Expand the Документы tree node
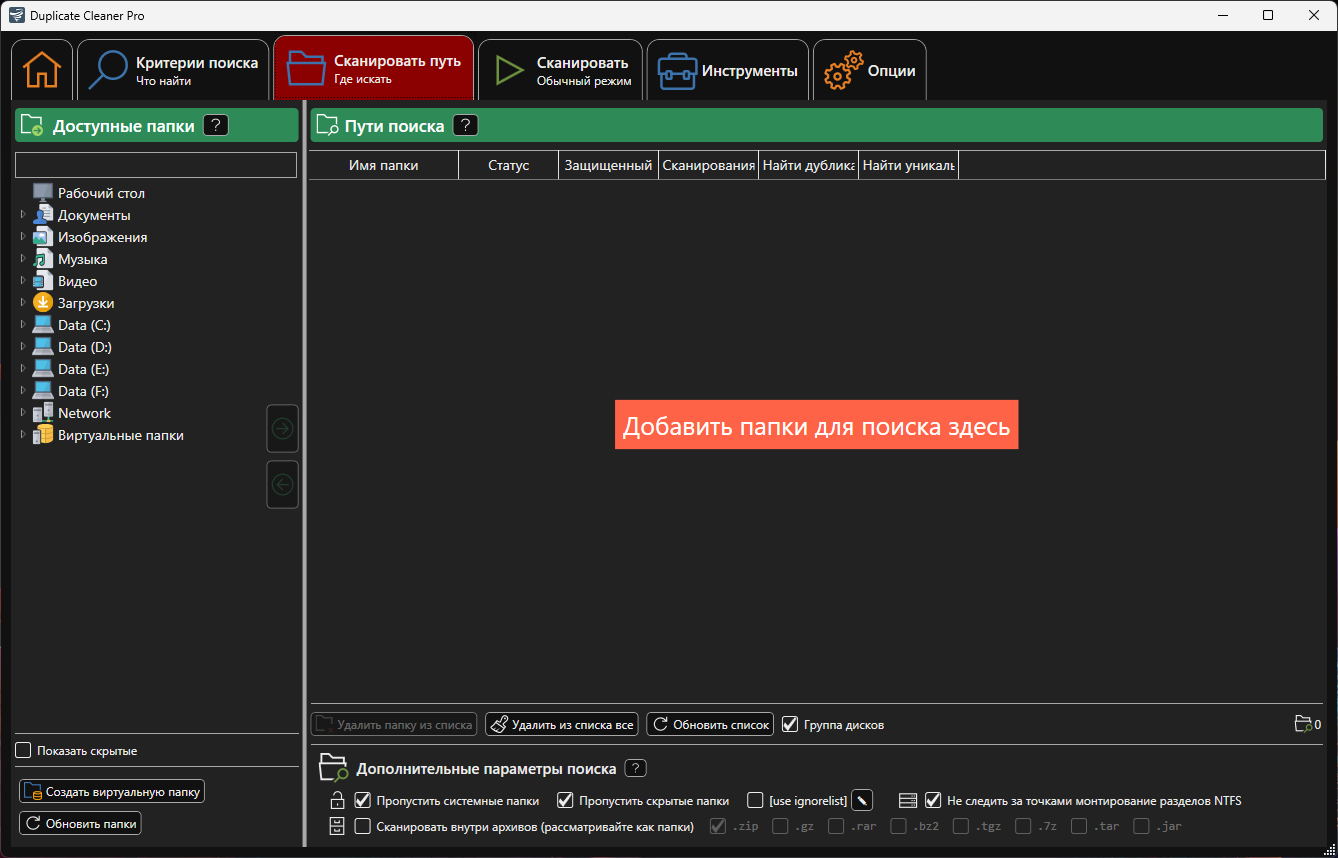1338x858 pixels. tap(23, 215)
